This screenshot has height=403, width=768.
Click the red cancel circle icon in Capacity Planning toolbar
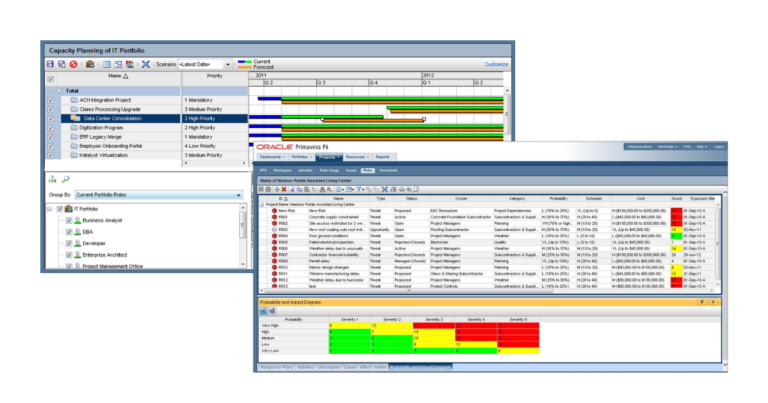pos(73,64)
